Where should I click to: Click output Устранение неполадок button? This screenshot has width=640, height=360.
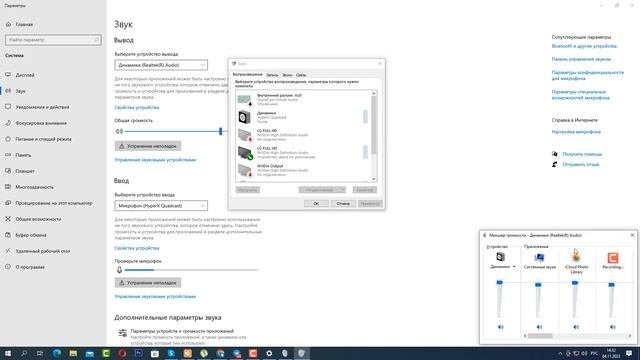coord(148,146)
